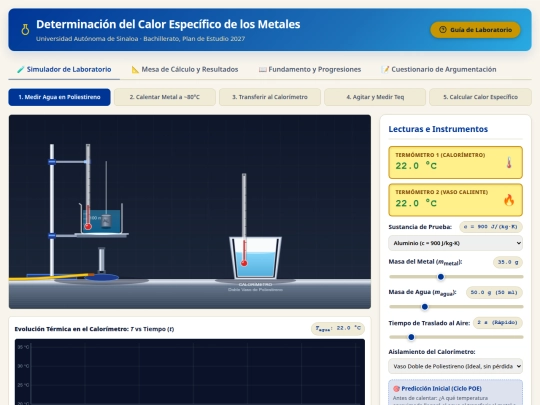
Task: Open the Mesa de Cálculo y Resultados tab
Action: point(185,70)
